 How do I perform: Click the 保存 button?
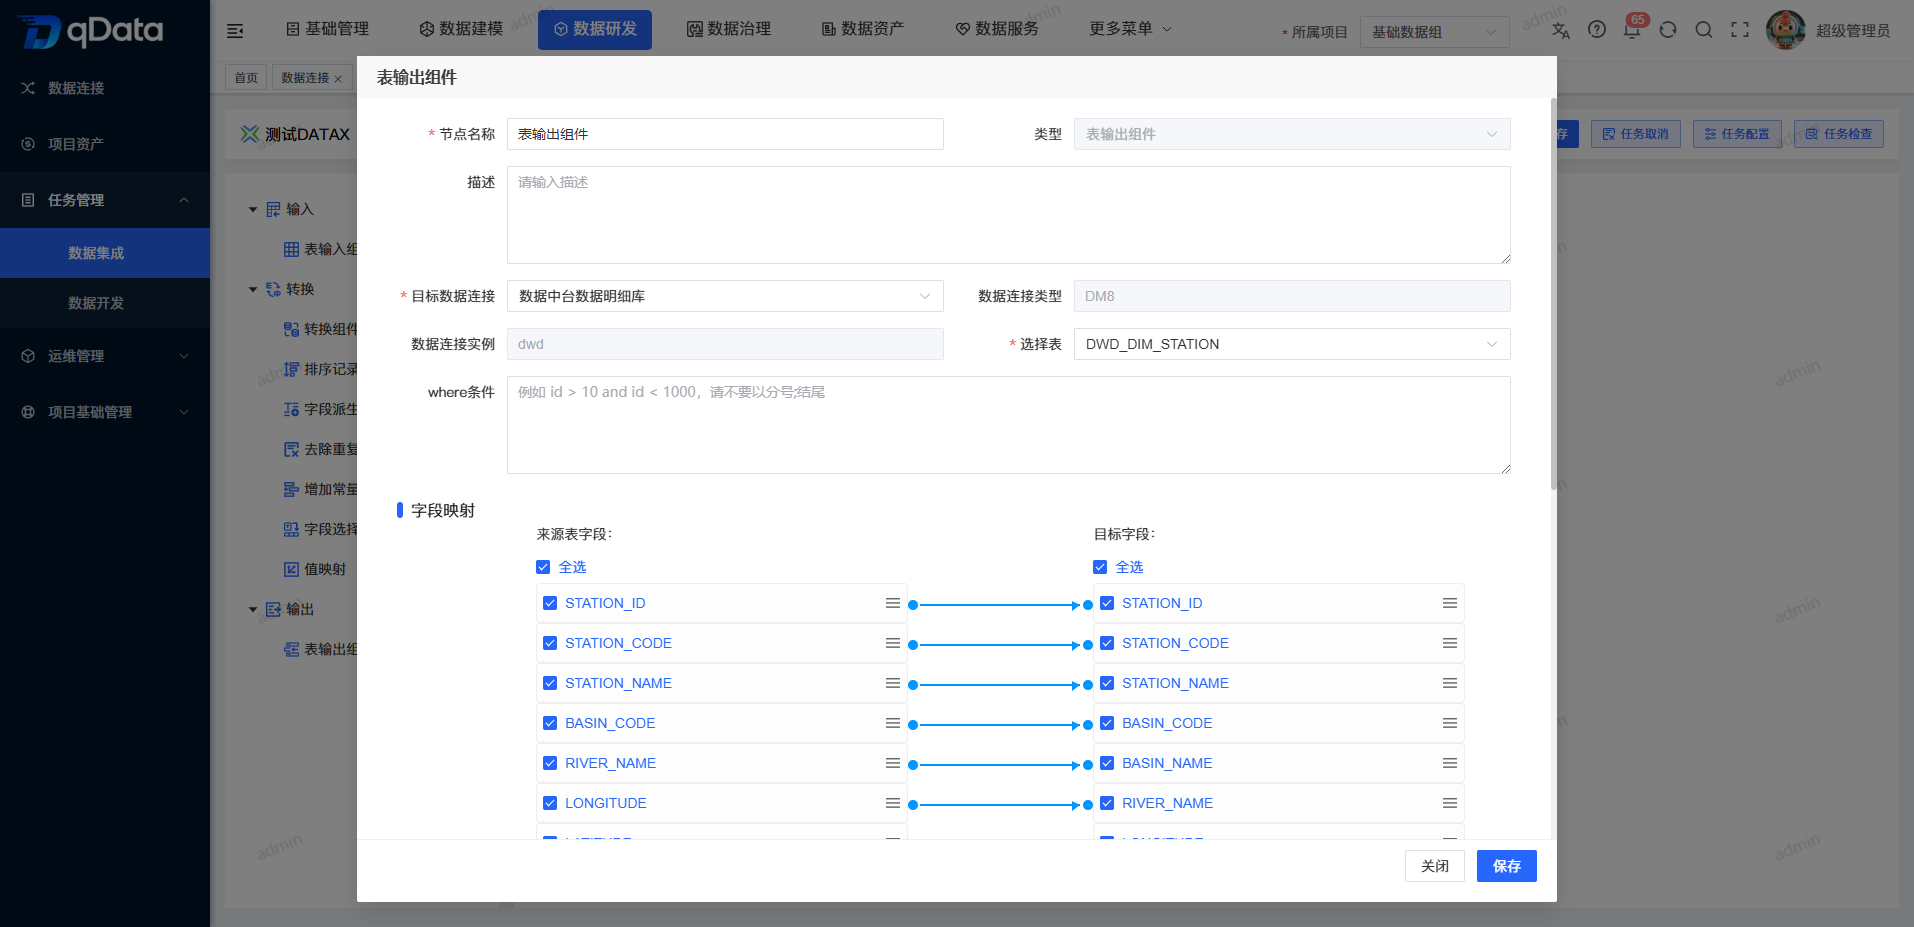point(1507,866)
